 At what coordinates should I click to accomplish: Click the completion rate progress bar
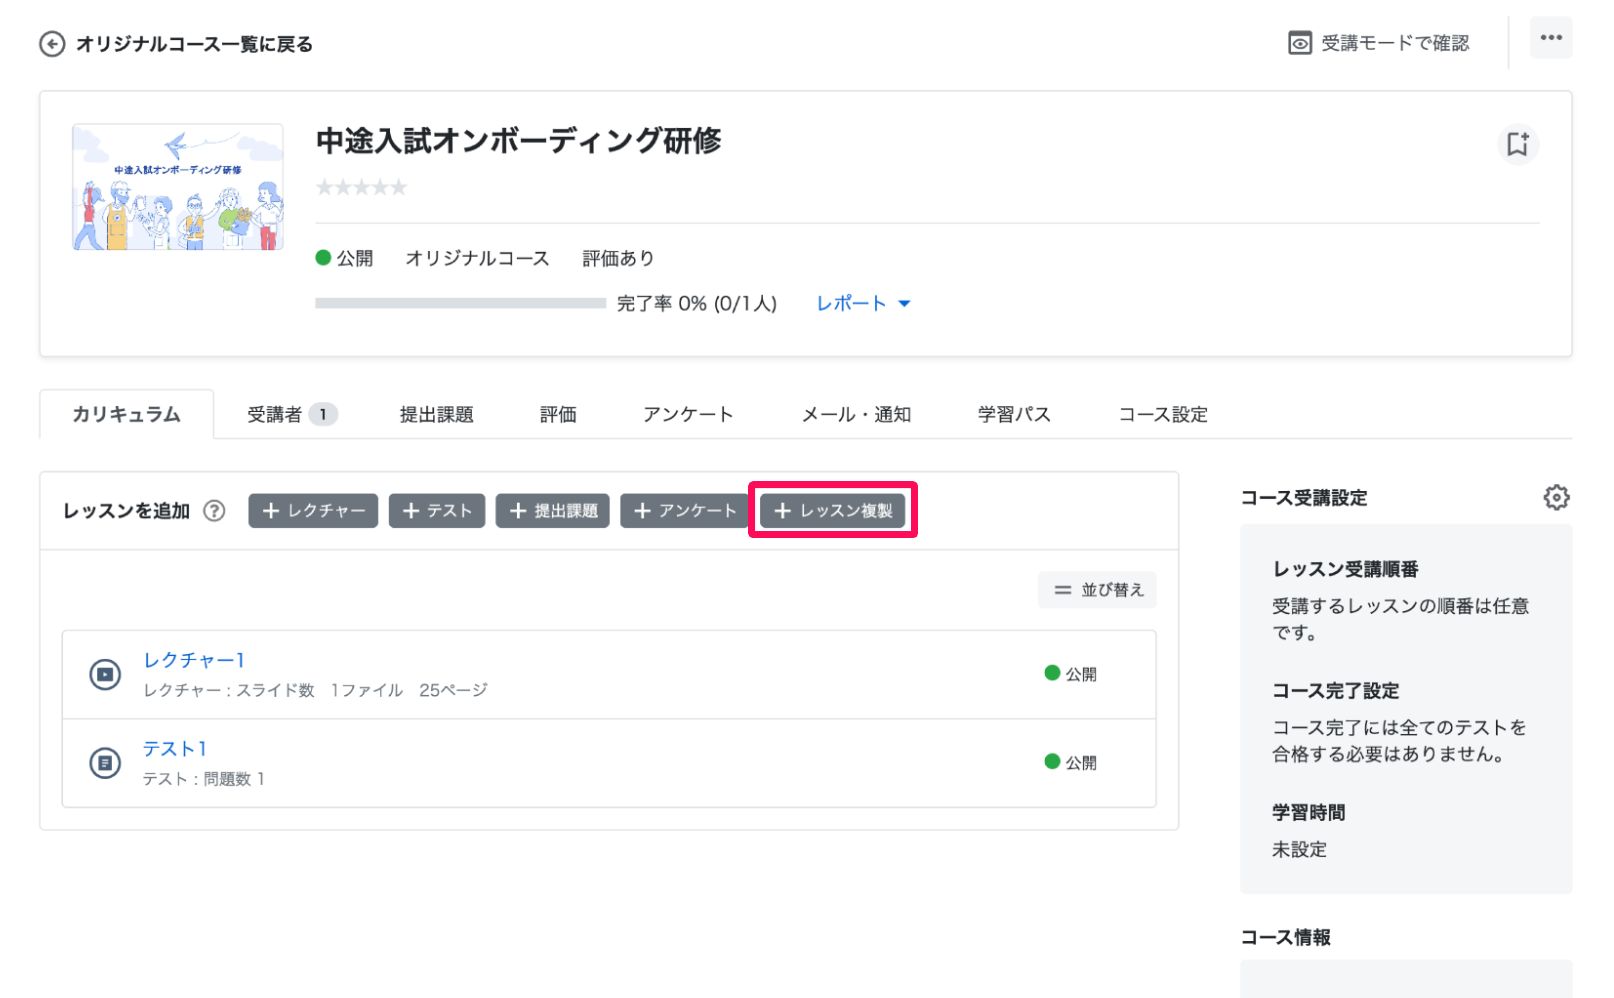tap(460, 303)
